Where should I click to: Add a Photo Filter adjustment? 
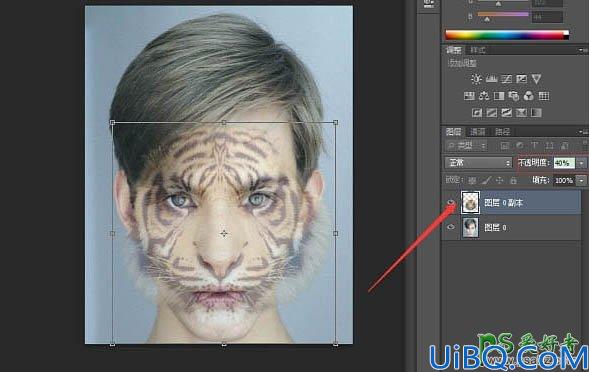pos(513,96)
